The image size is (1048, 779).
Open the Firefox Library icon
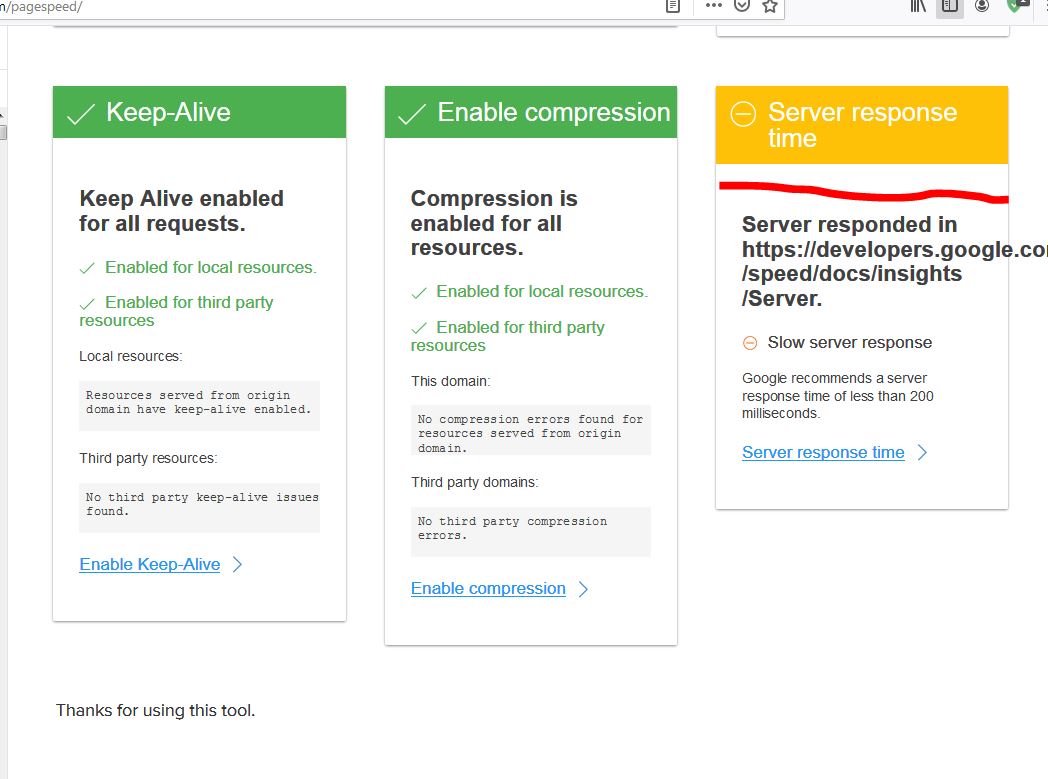918,6
